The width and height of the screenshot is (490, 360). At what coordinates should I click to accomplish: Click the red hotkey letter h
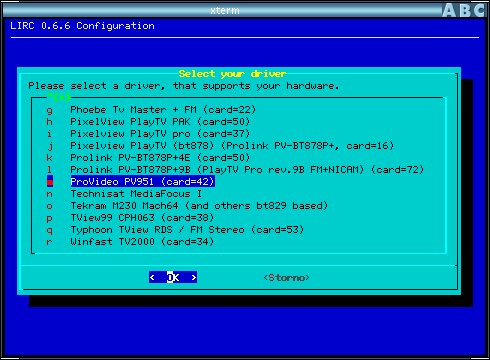tap(50, 122)
